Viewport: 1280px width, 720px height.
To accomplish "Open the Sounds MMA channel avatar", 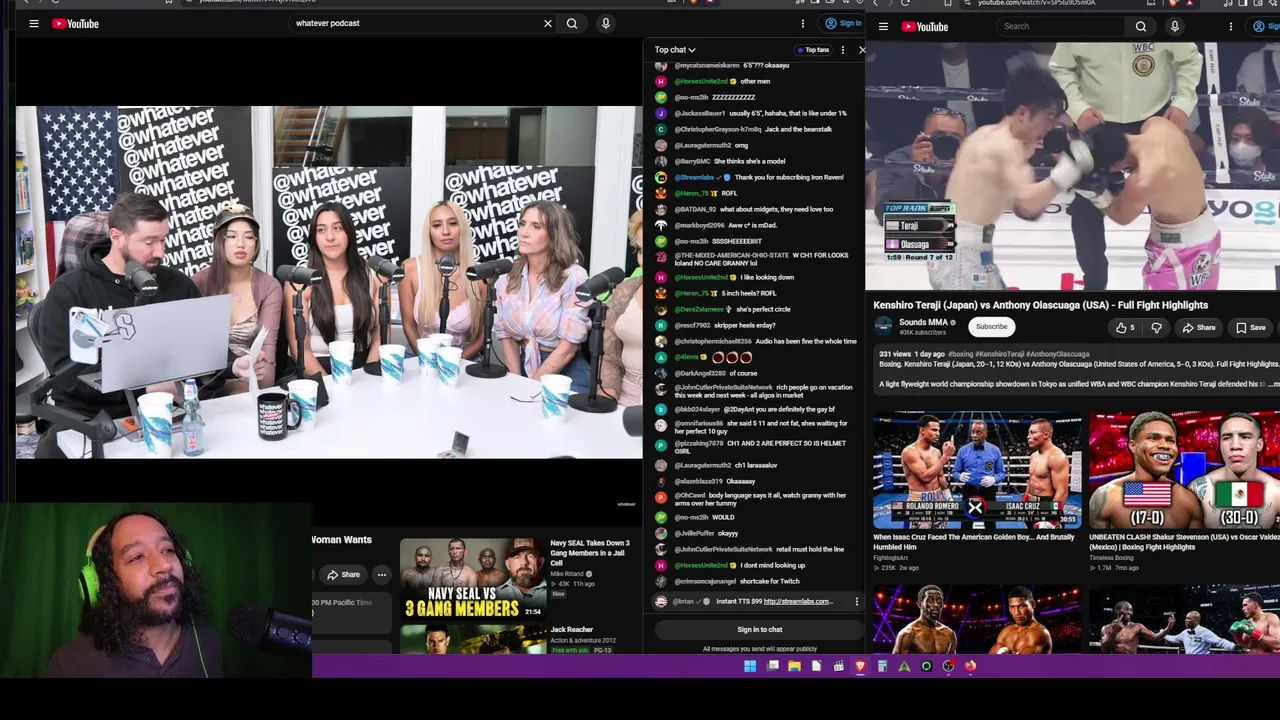I will 883,326.
